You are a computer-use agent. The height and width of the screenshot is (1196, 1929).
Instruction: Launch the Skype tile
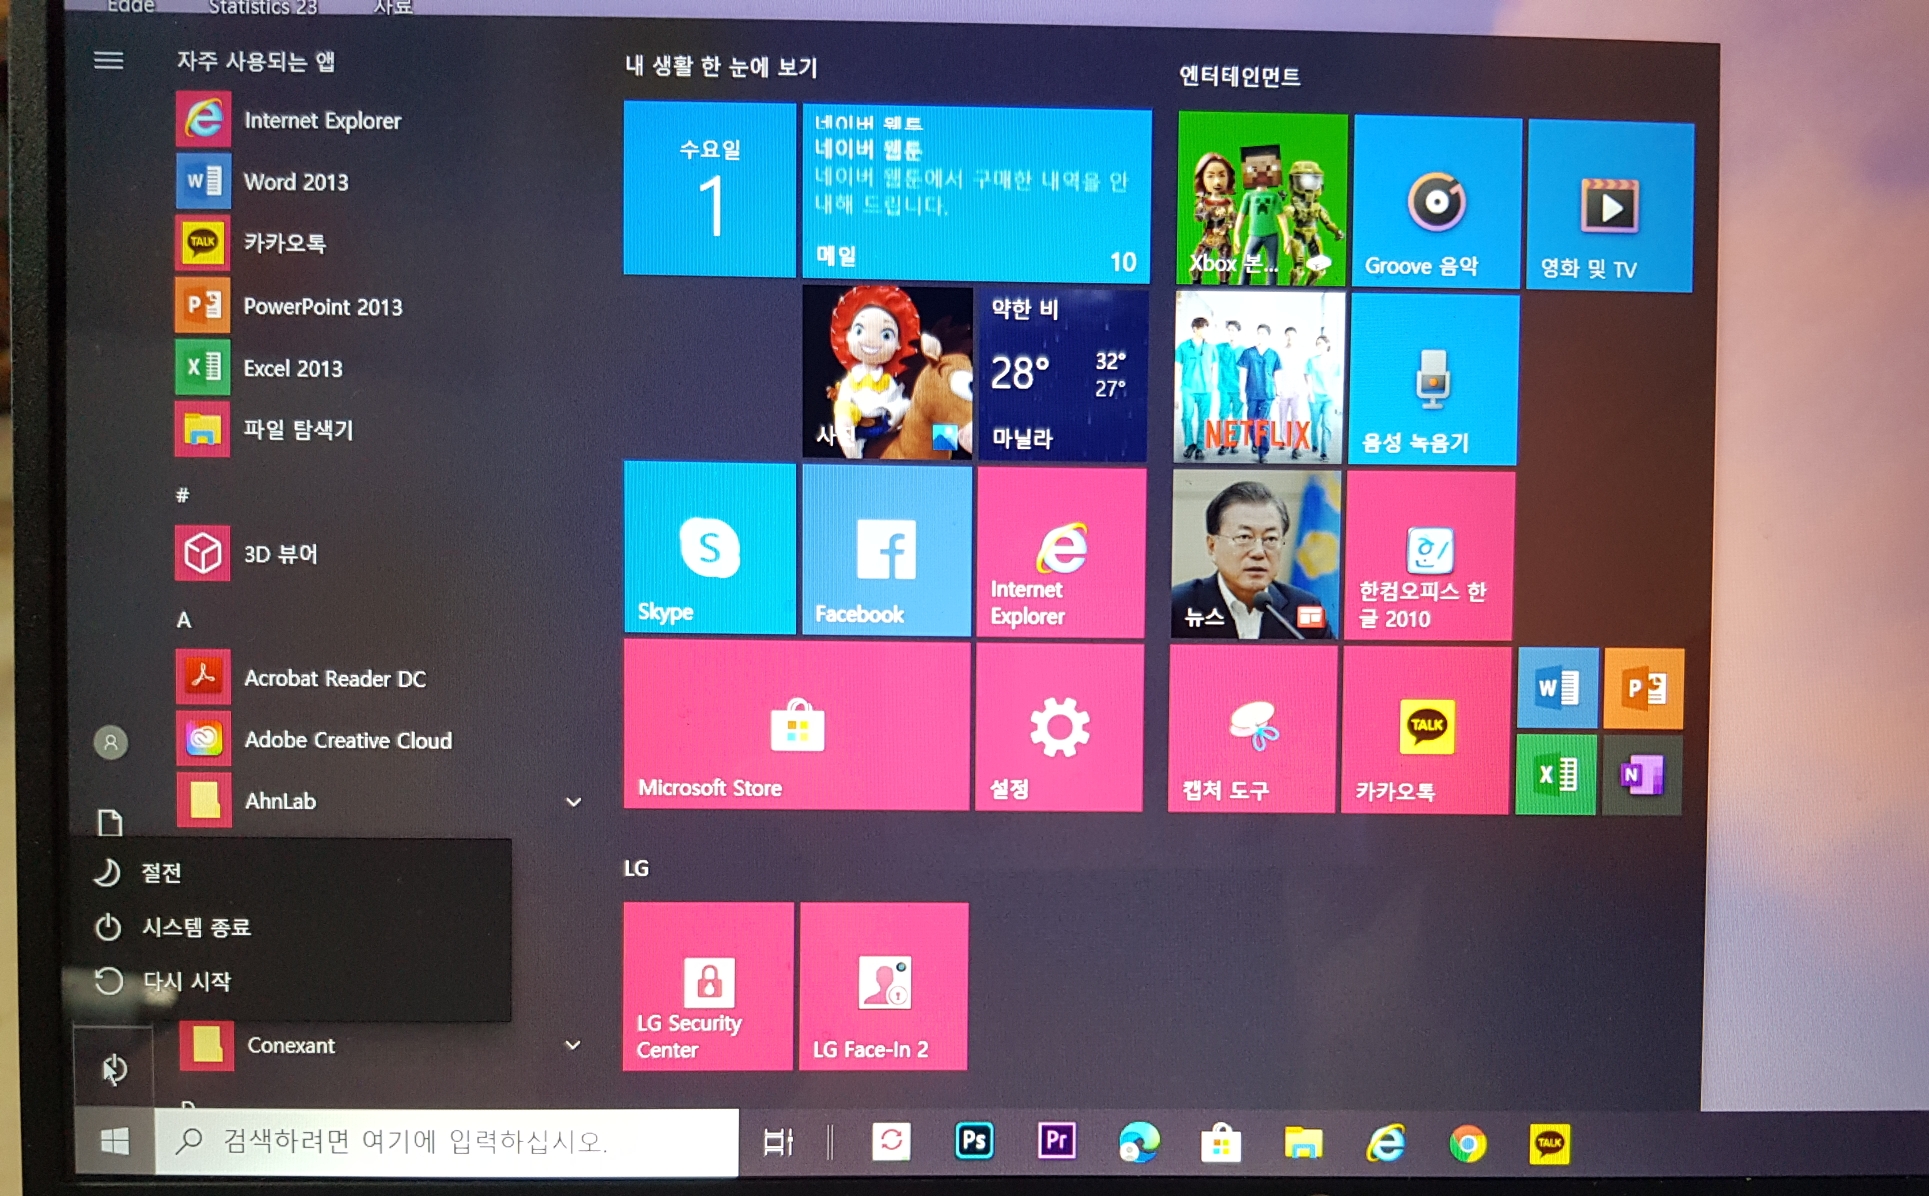click(710, 548)
